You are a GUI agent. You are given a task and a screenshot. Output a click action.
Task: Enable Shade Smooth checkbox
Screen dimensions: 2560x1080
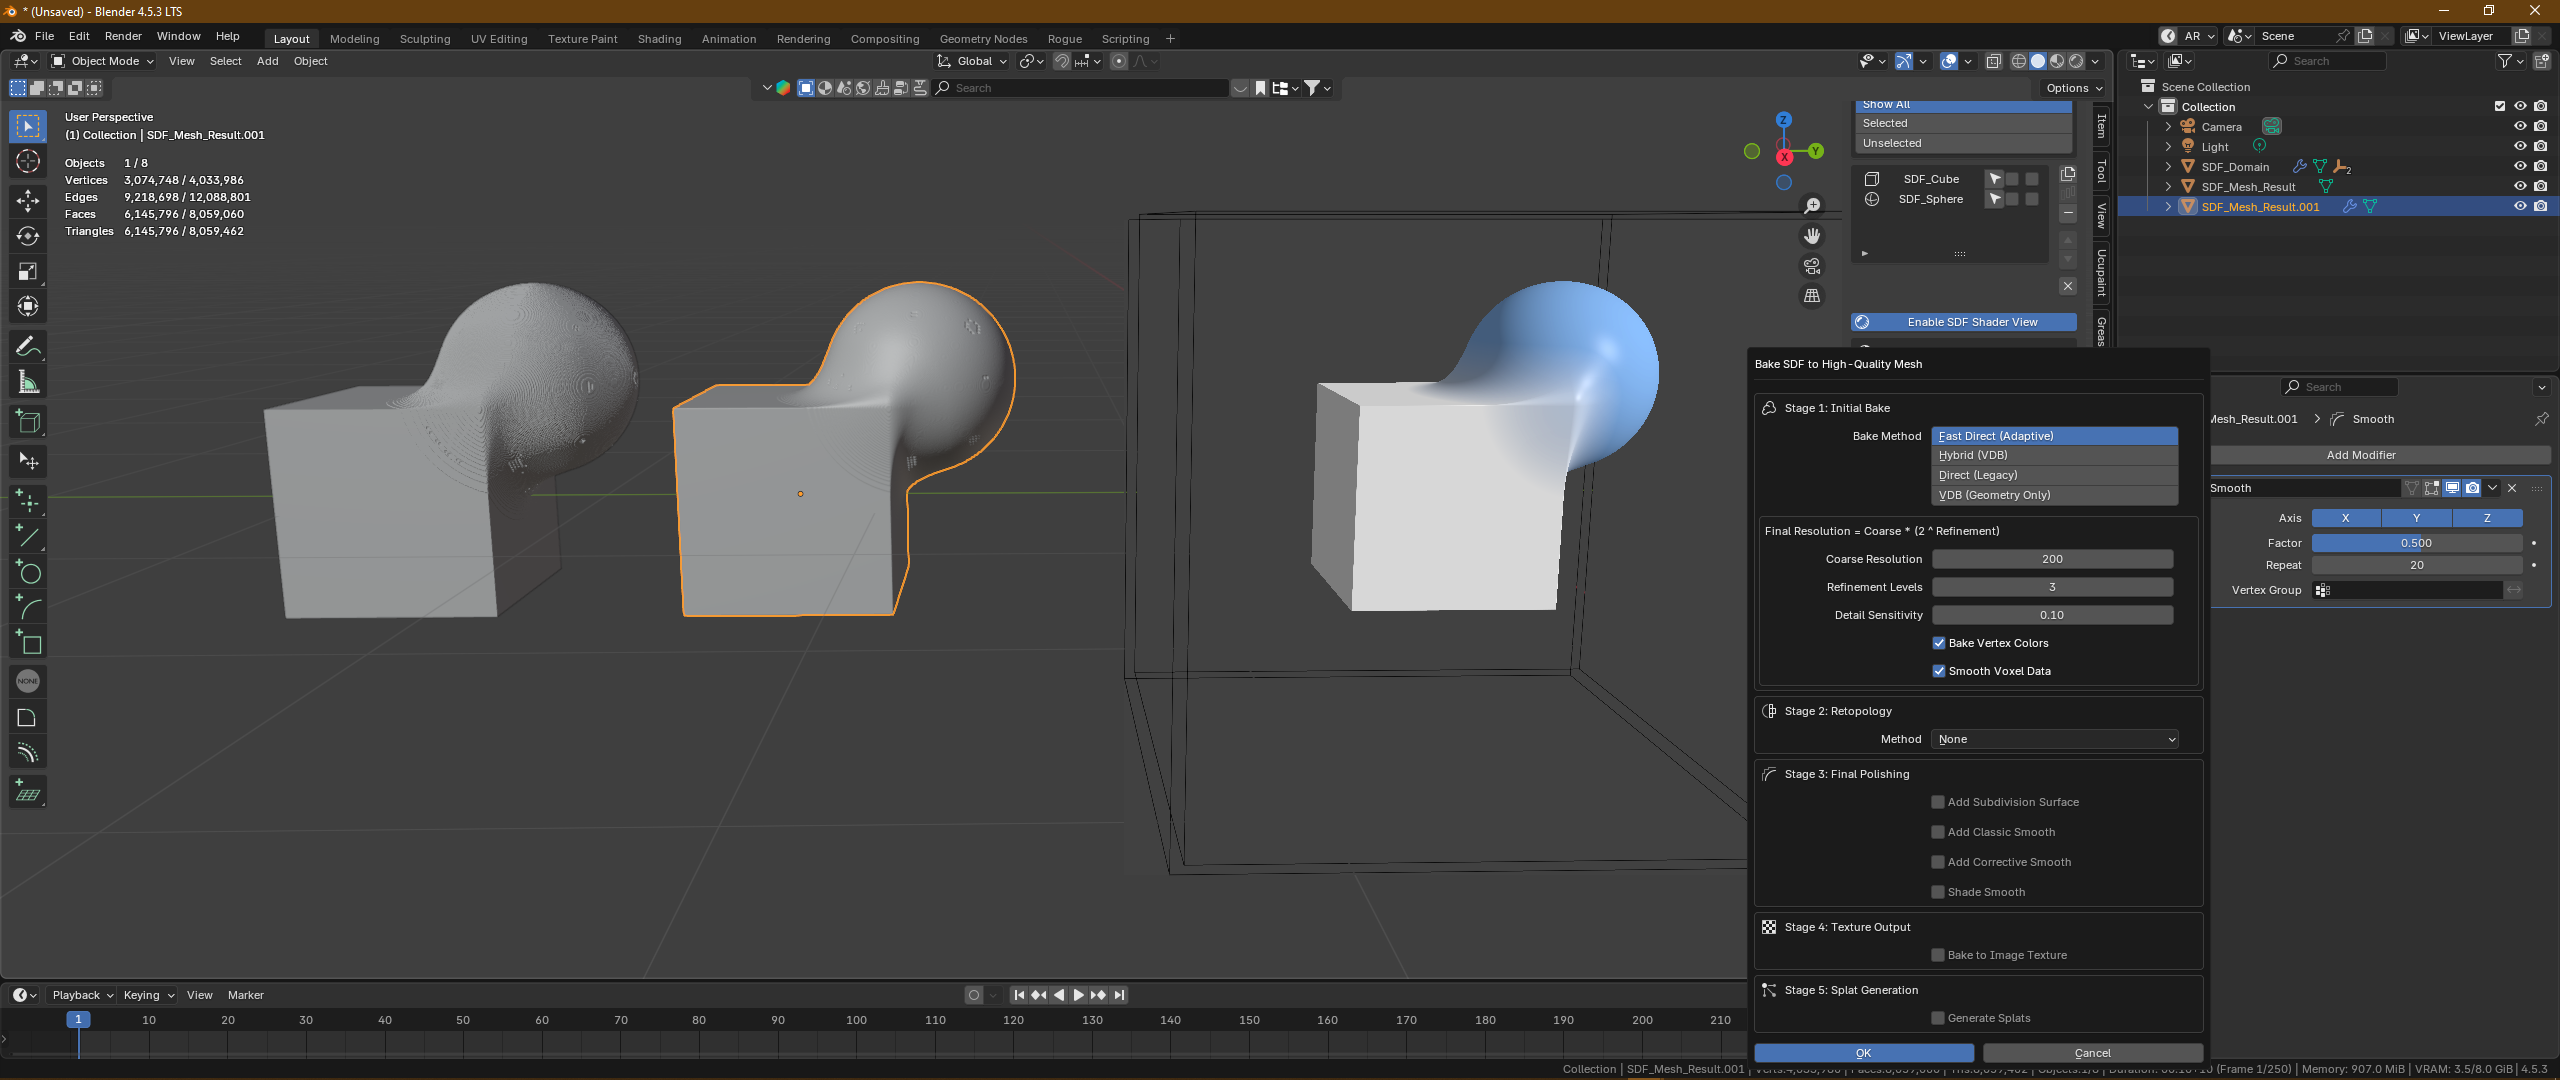click(1938, 892)
